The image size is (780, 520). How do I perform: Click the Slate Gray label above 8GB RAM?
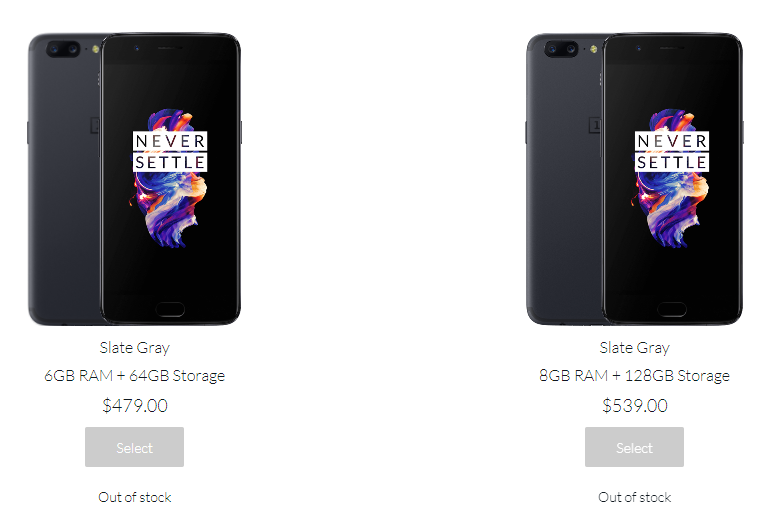click(x=634, y=348)
